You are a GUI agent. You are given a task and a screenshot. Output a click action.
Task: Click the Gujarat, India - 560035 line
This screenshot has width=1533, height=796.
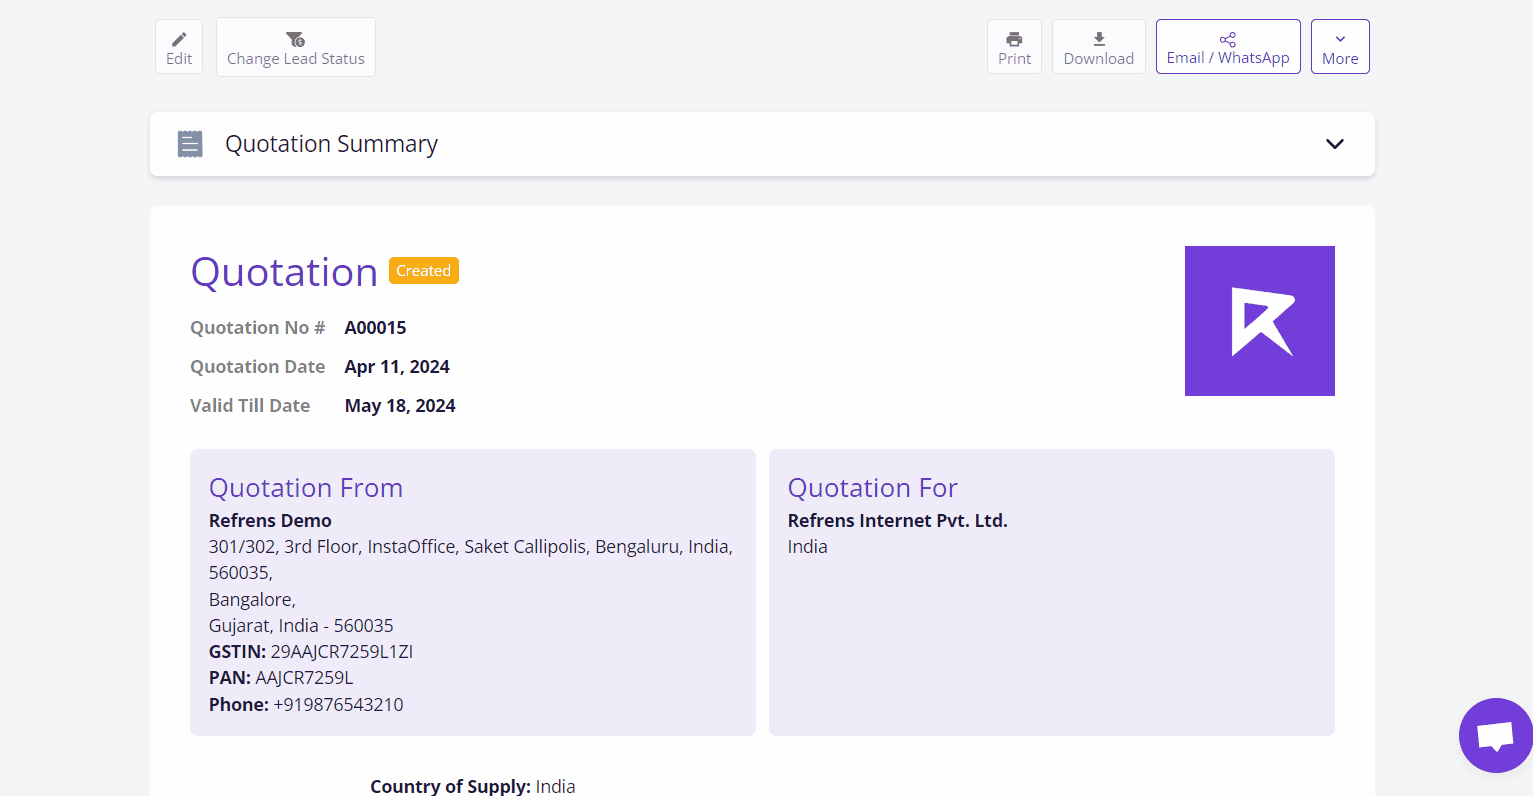[301, 626]
